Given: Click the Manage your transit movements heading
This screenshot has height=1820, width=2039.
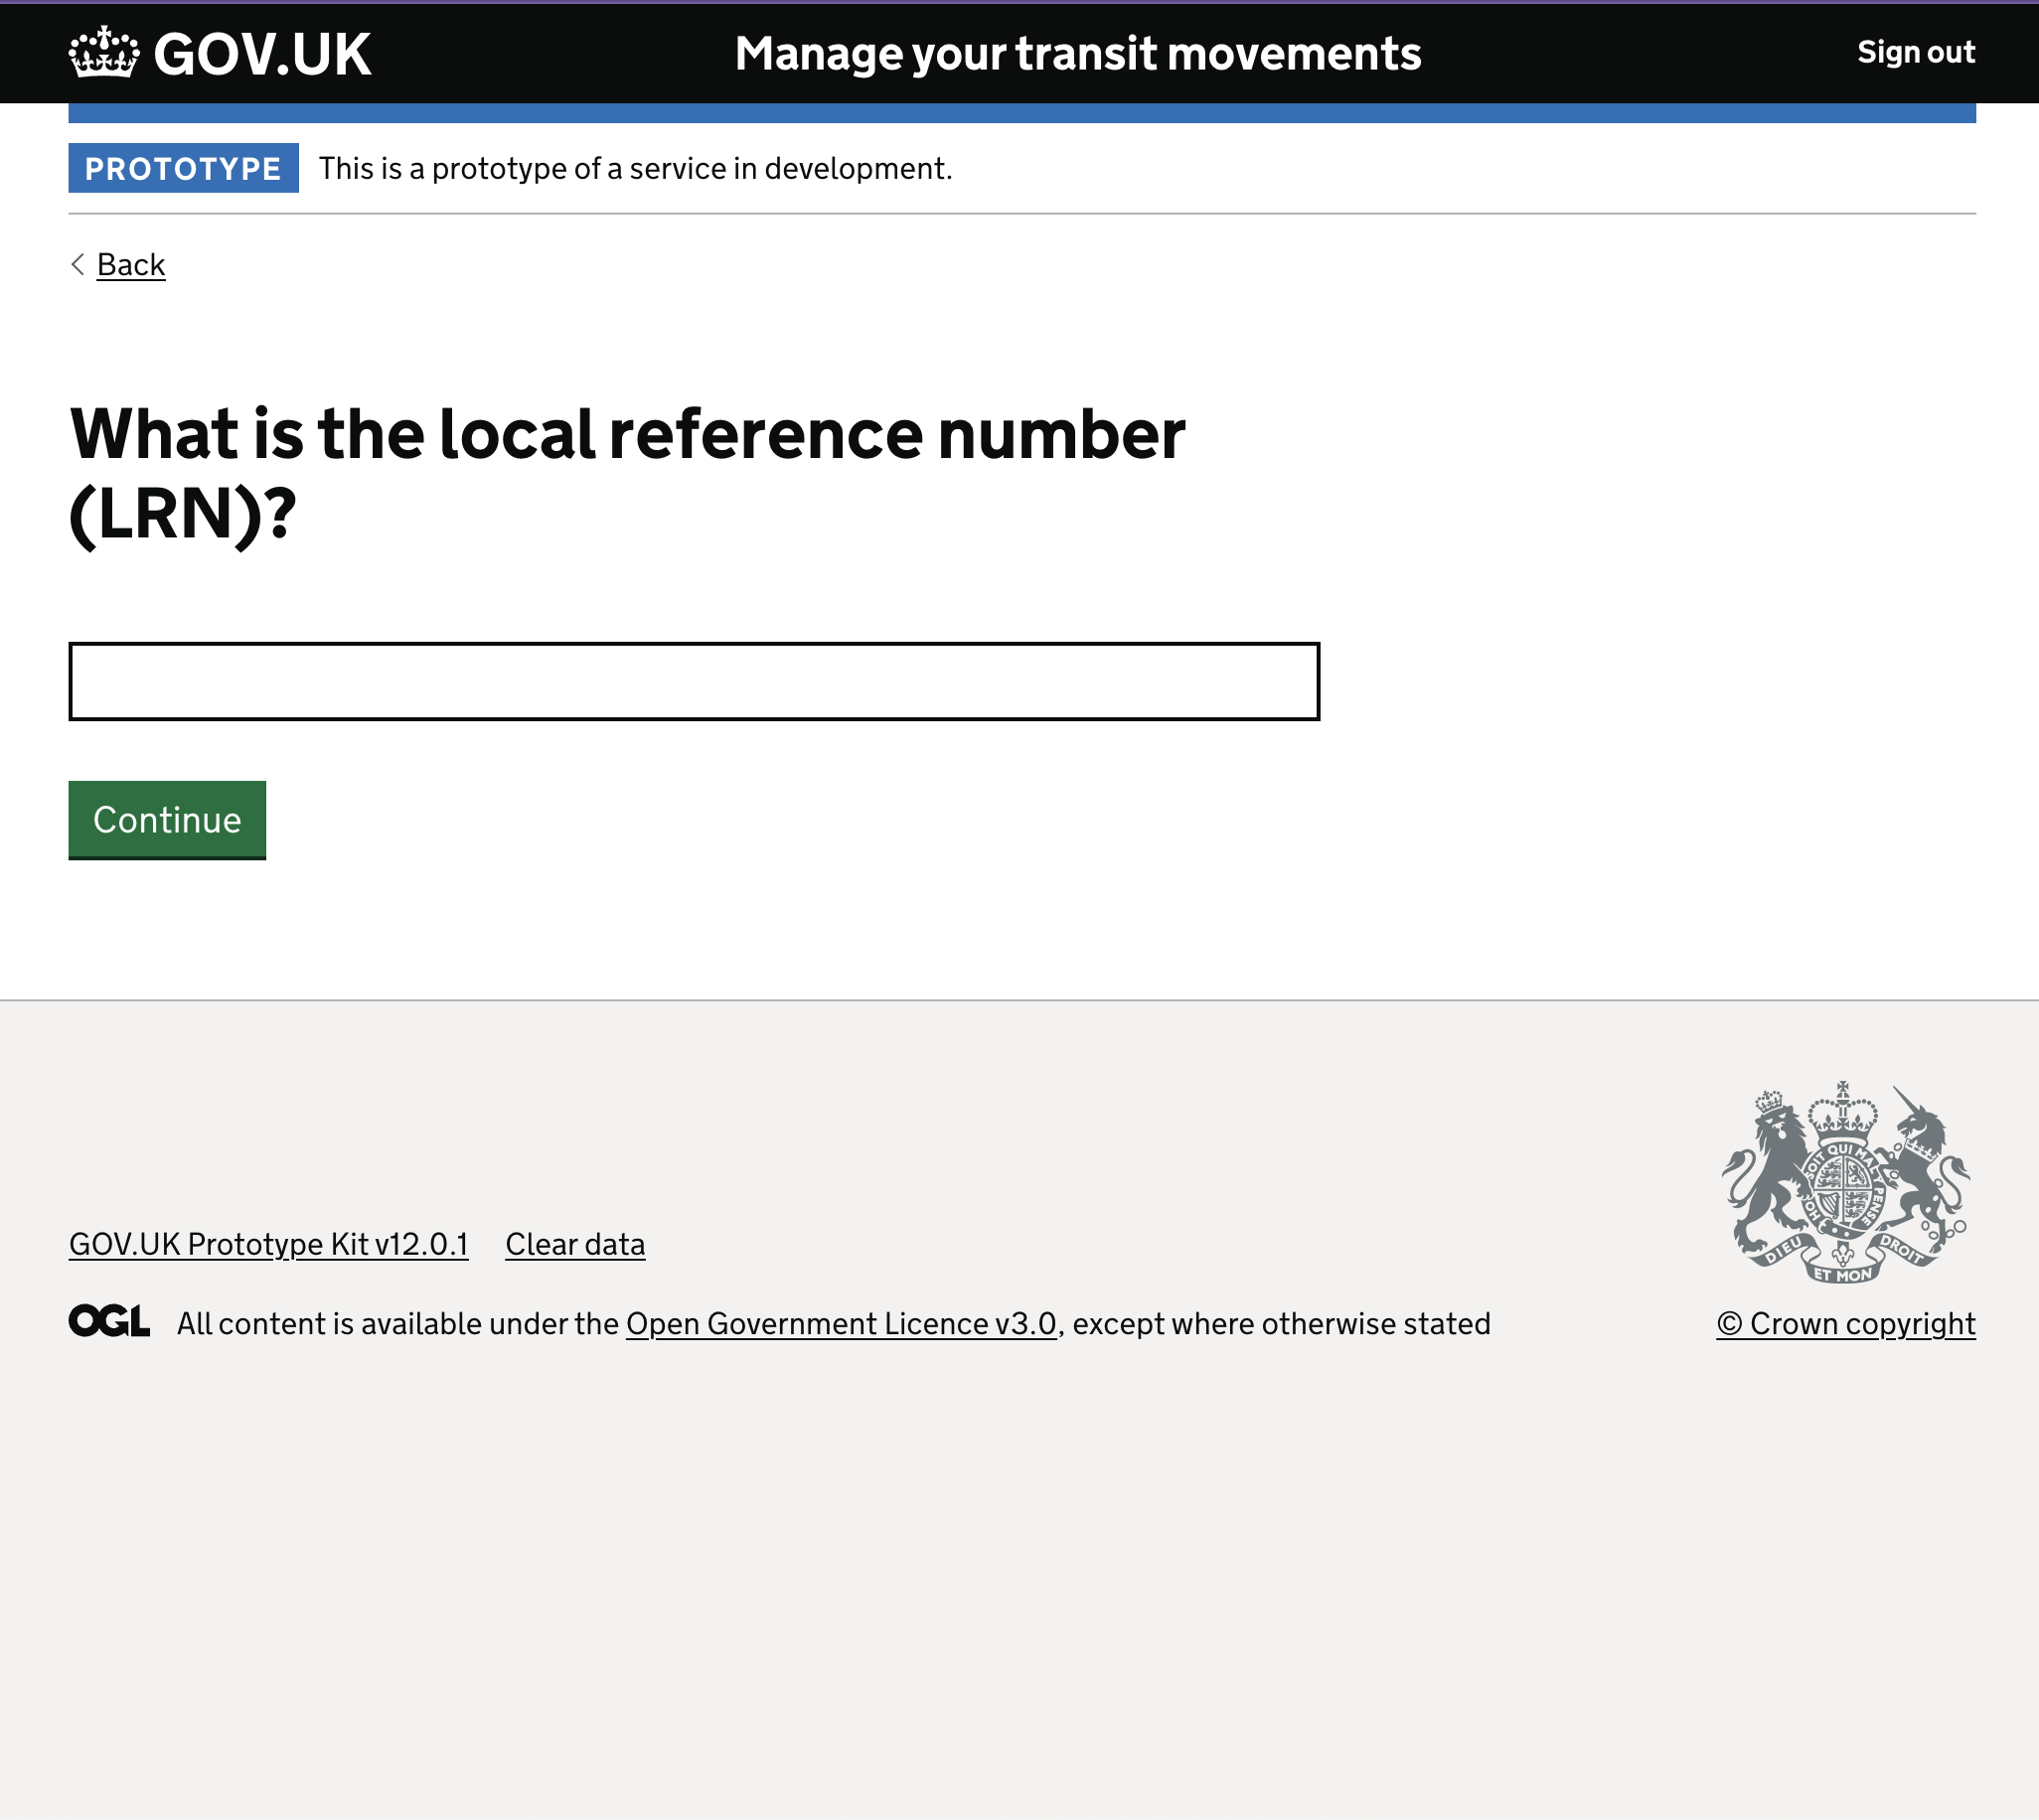Looking at the screenshot, I should pyautogui.click(x=1077, y=53).
